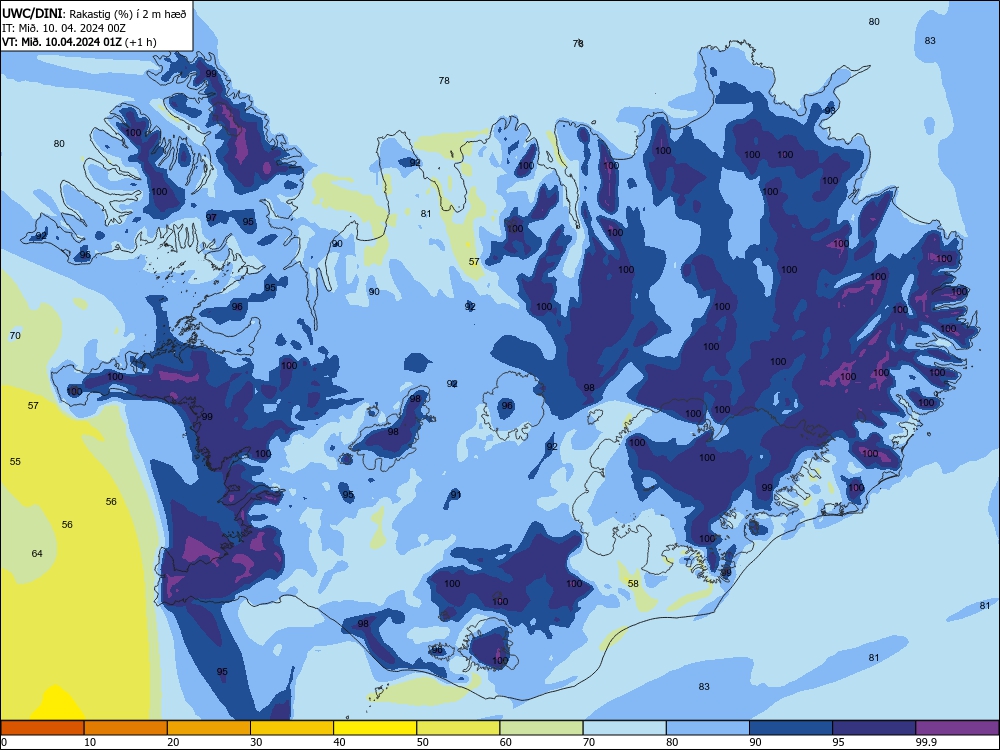Select the 80–90 medium blue legend swatch
This screenshot has width=1000, height=750.
pos(708,728)
